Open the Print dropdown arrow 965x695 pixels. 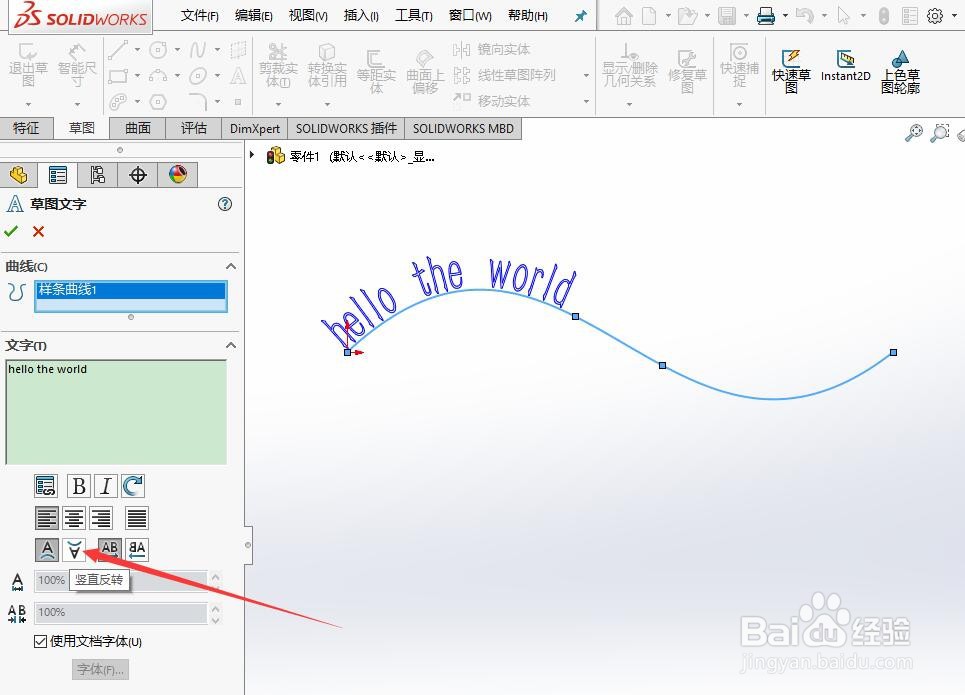(785, 16)
